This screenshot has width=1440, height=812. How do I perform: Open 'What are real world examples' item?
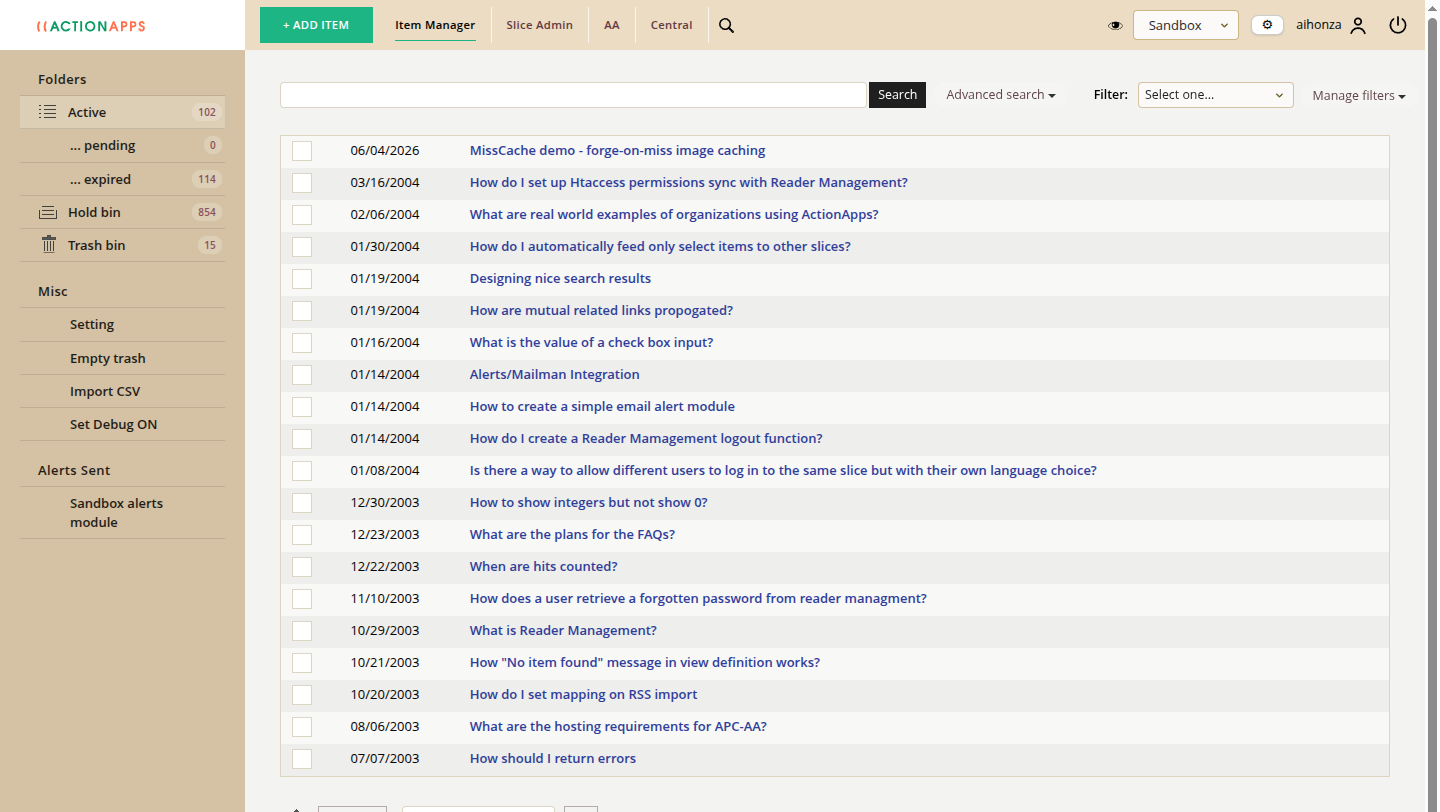coord(674,215)
